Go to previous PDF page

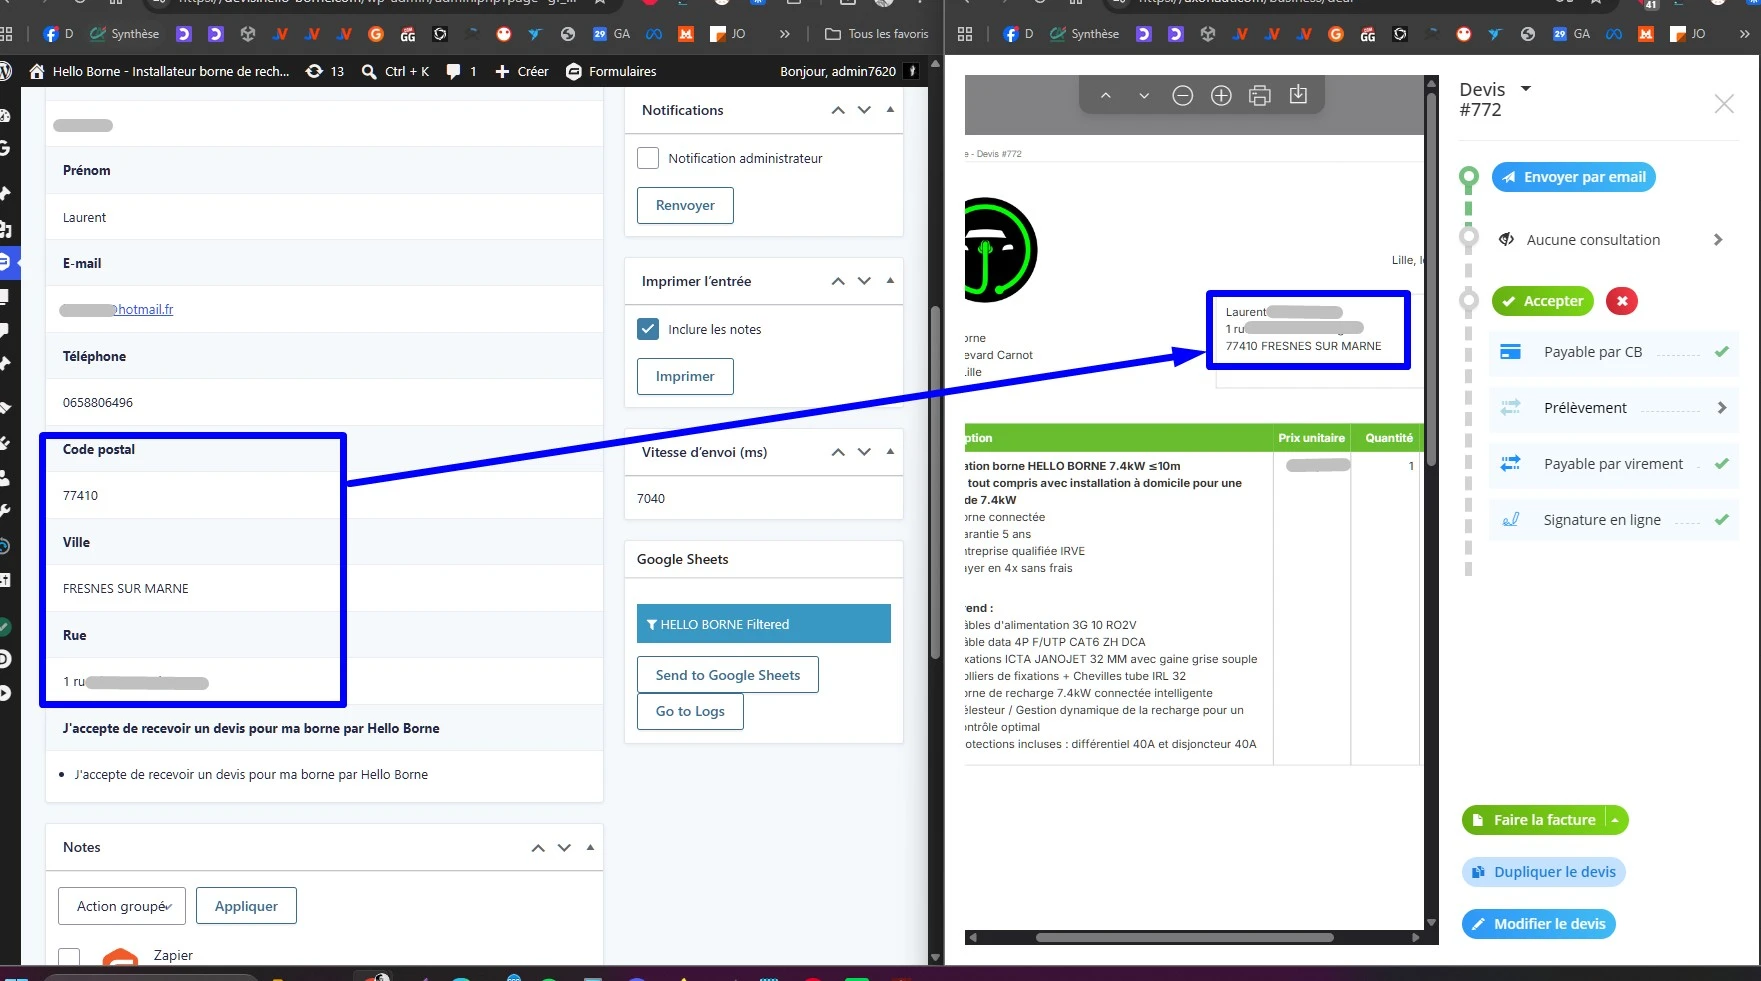click(x=1105, y=96)
